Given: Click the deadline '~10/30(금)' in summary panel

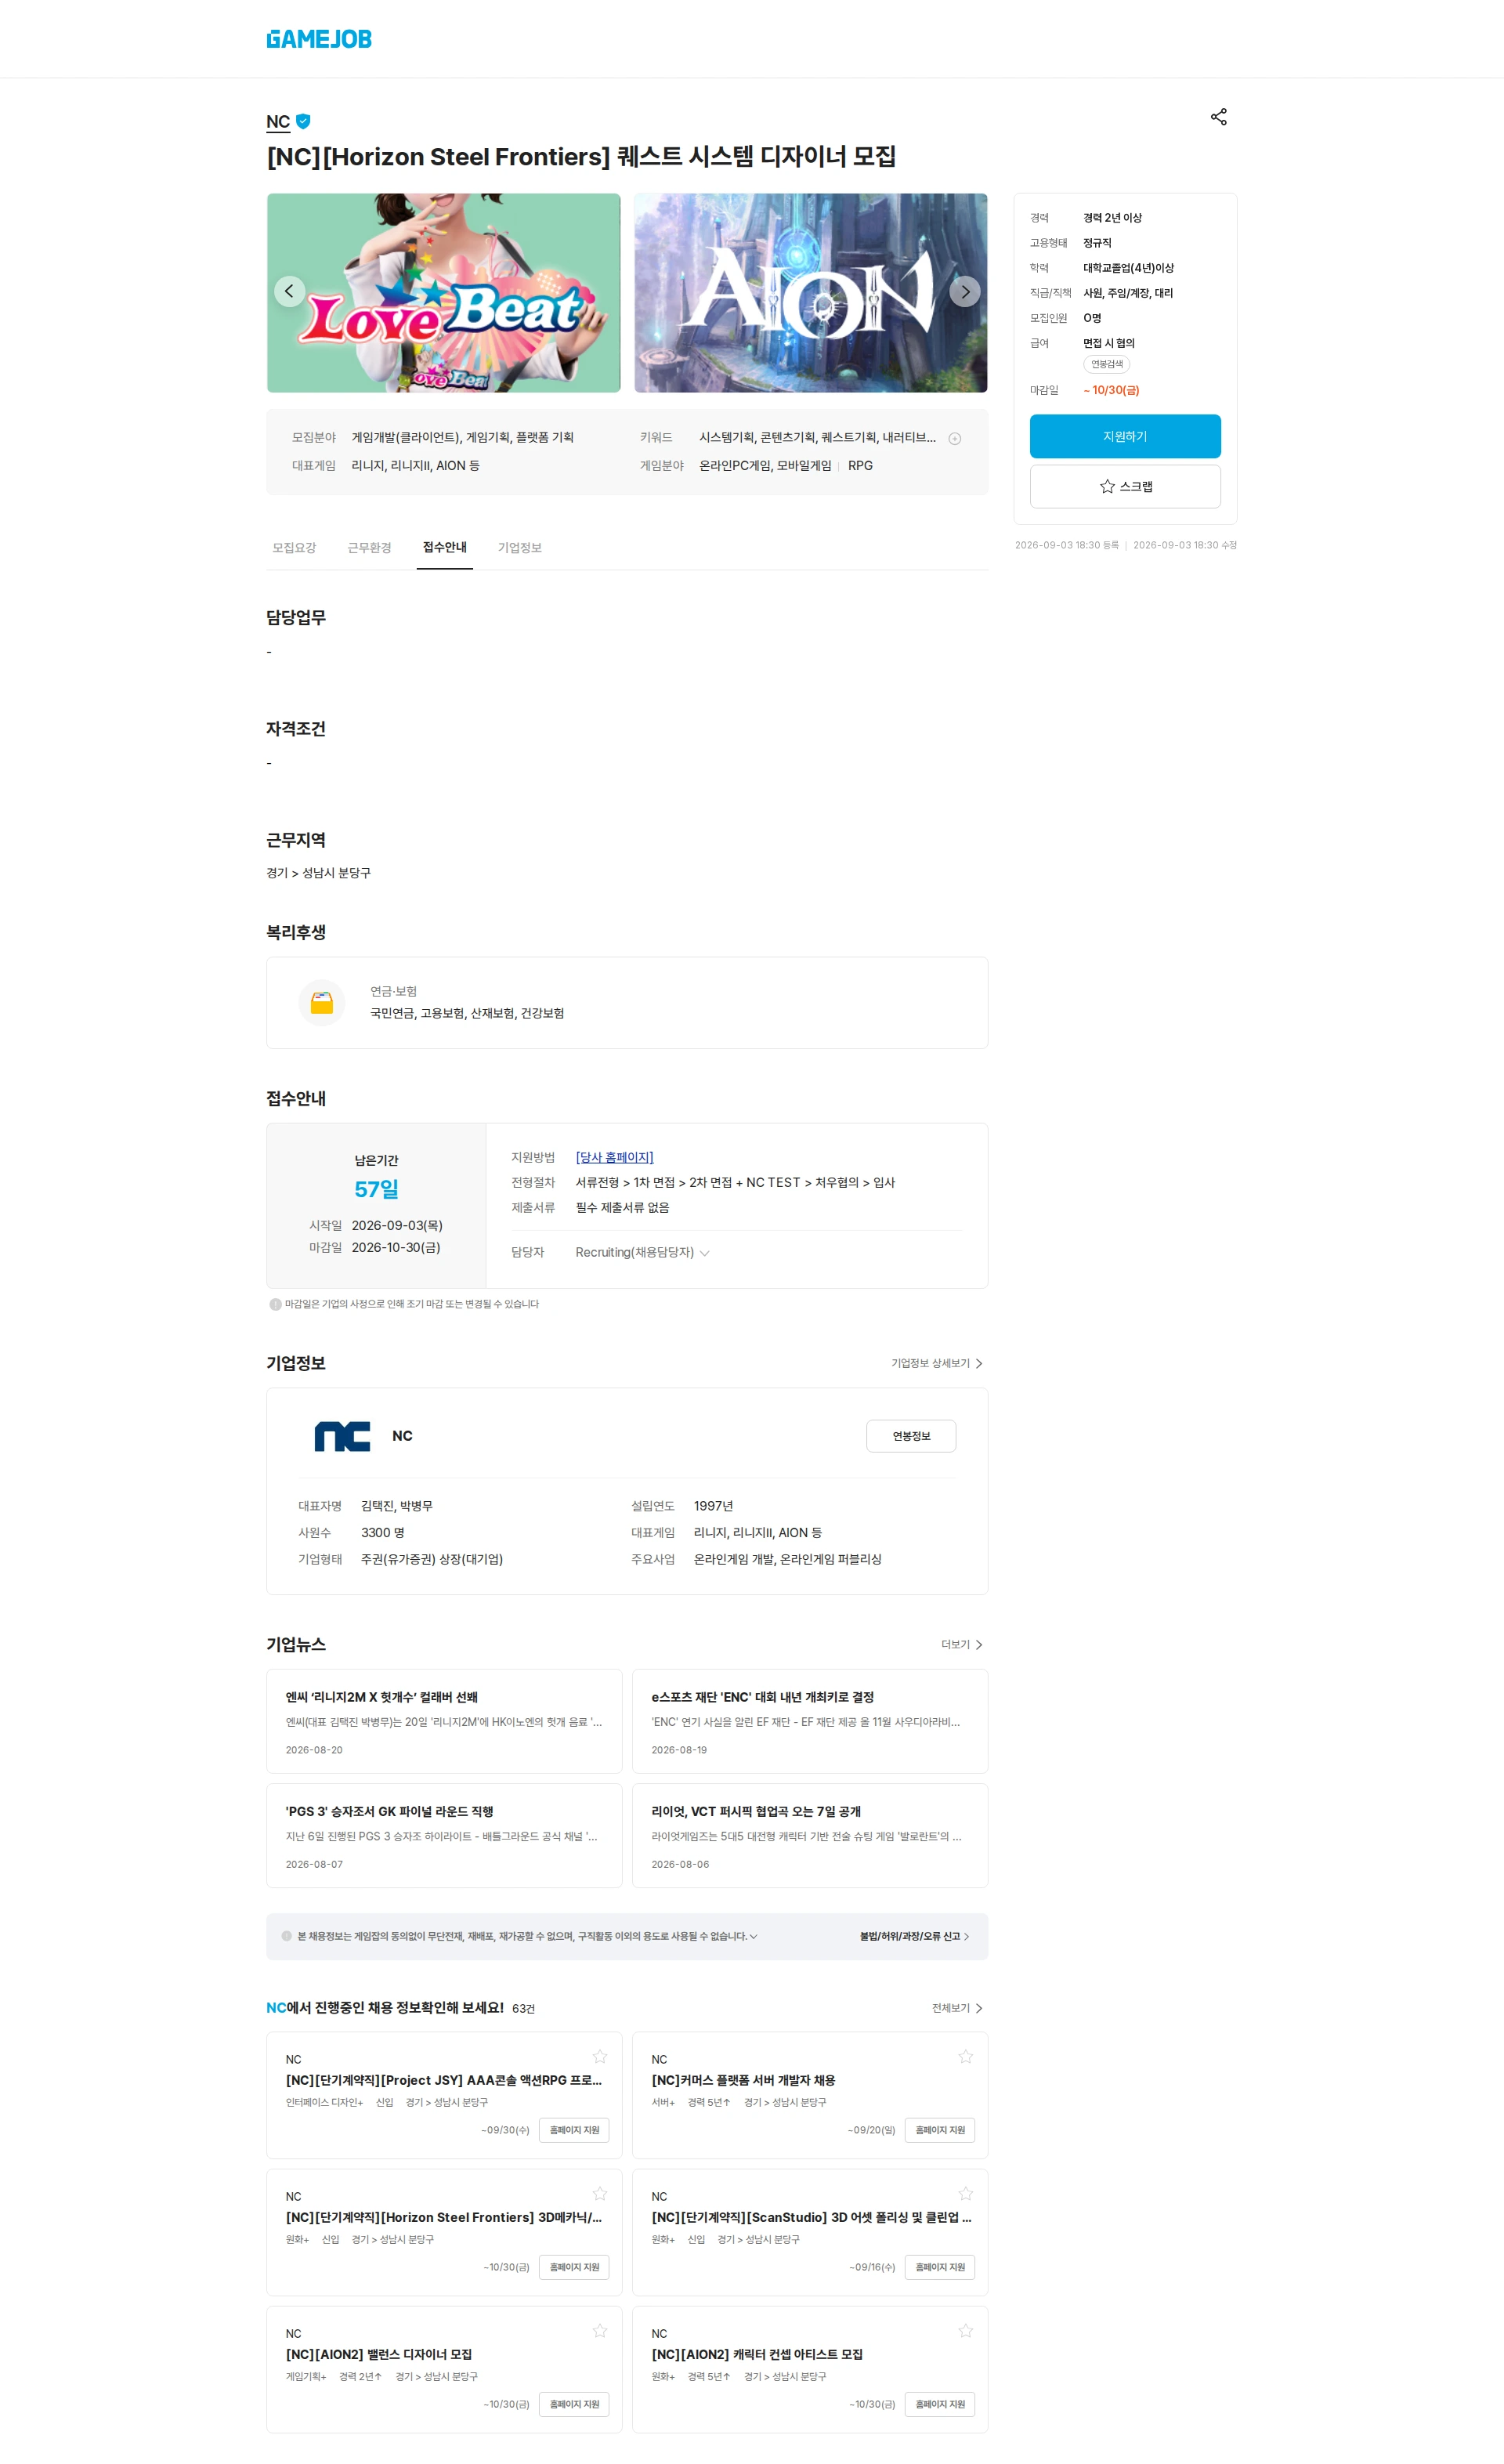Looking at the screenshot, I should pyautogui.click(x=1111, y=390).
